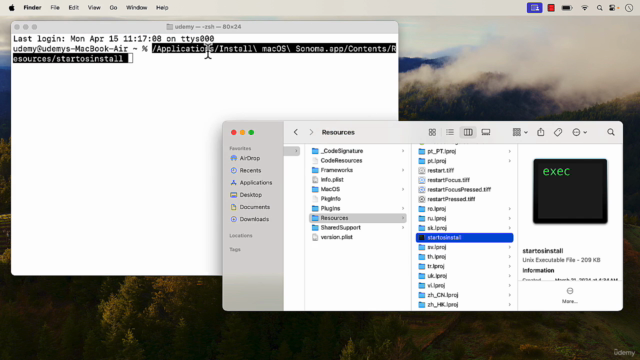Expand the _CodeSignature folder chevron
The height and width of the screenshot is (360, 640).
tap(403, 151)
